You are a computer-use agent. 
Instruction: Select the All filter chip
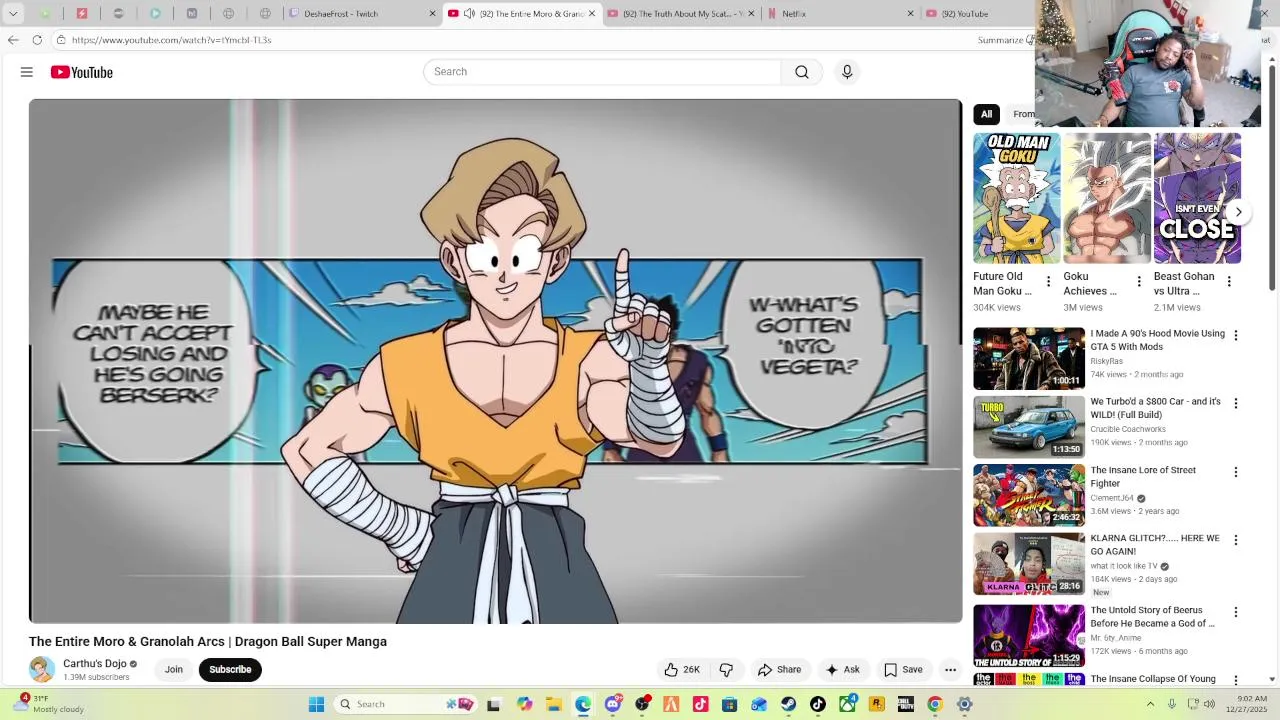tap(986, 114)
